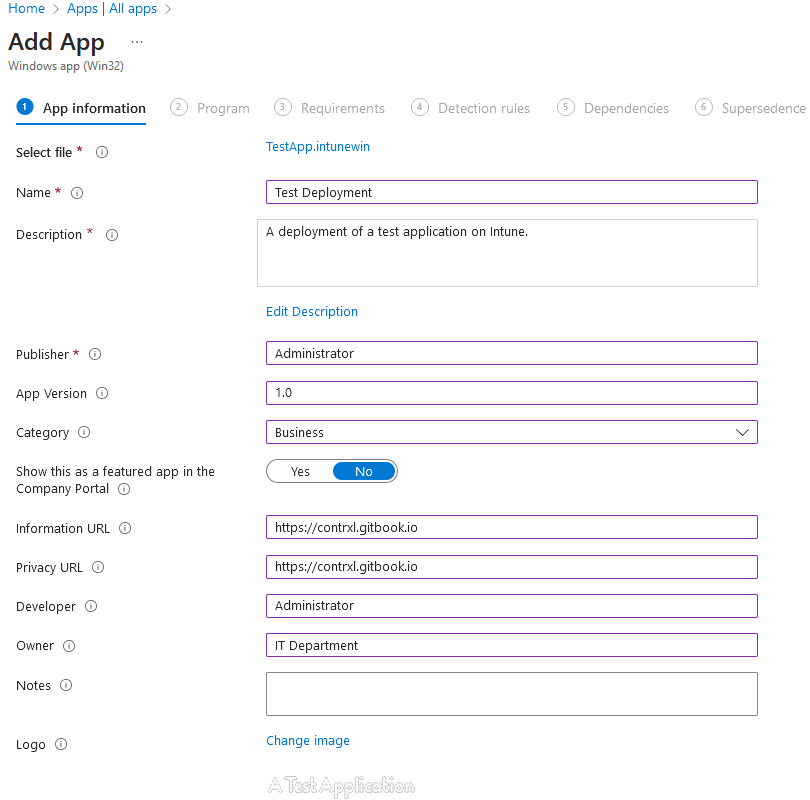The width and height of the screenshot is (810, 800).
Task: Open help for featured app setting
Action: pyautogui.click(x=123, y=489)
